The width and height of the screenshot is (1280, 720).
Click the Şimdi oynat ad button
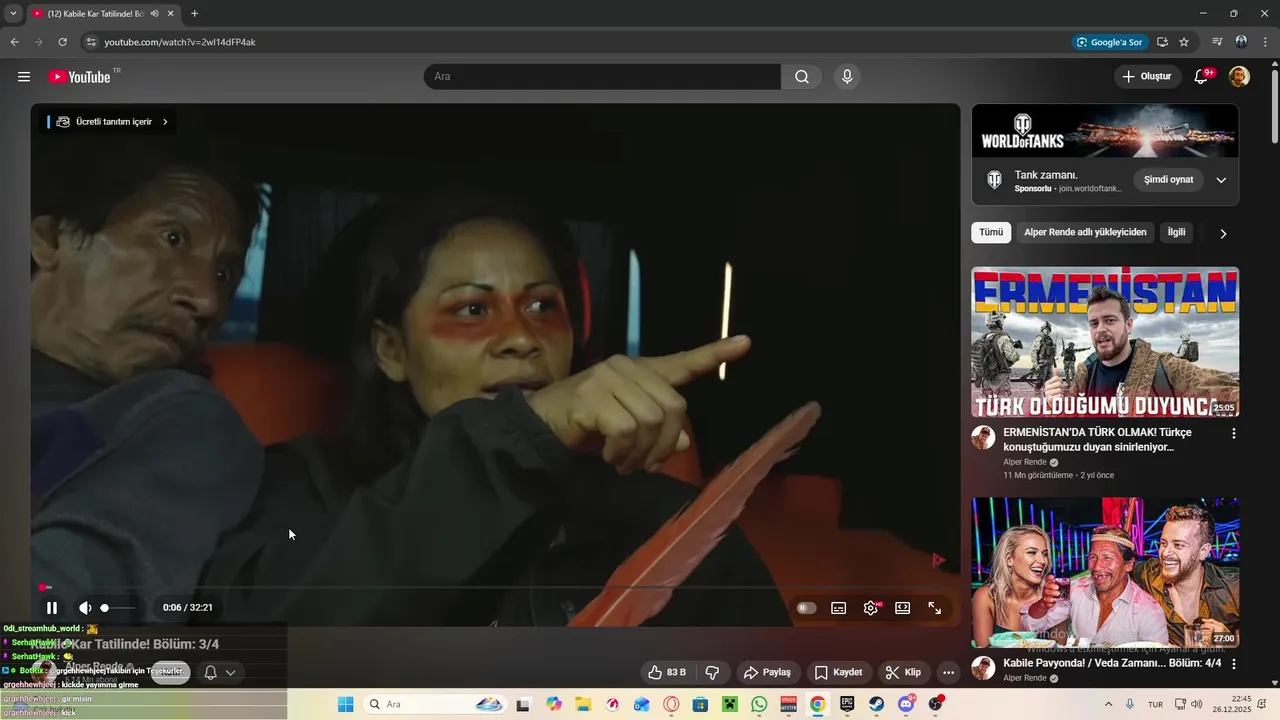pyautogui.click(x=1168, y=180)
